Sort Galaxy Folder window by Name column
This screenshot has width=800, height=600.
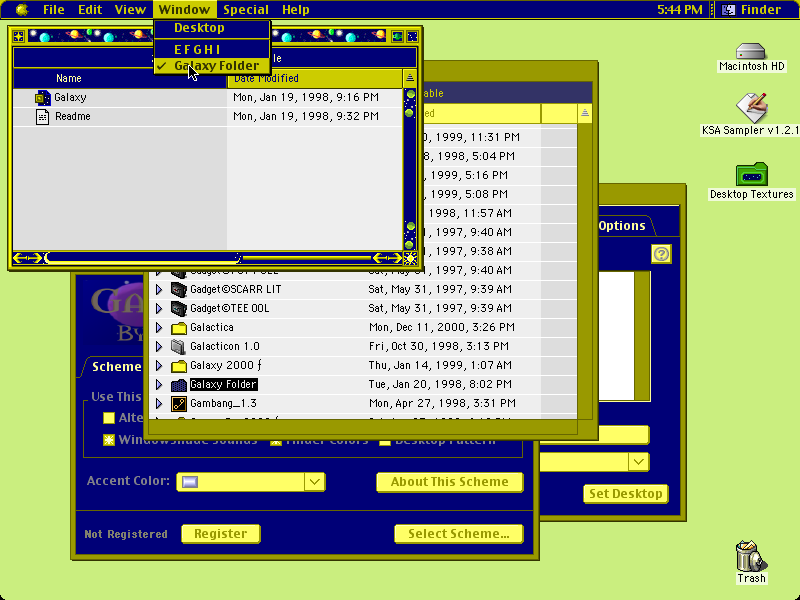(x=120, y=78)
